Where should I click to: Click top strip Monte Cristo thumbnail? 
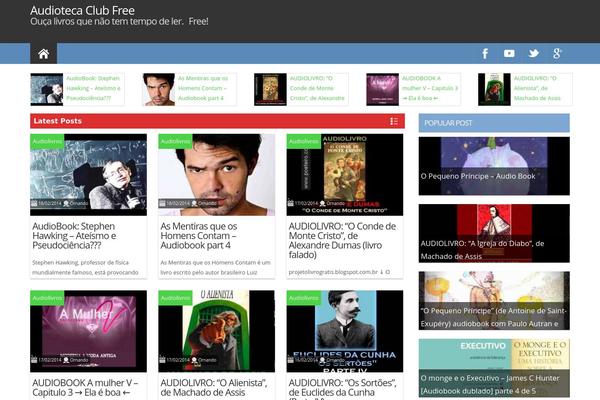[x=270, y=89]
